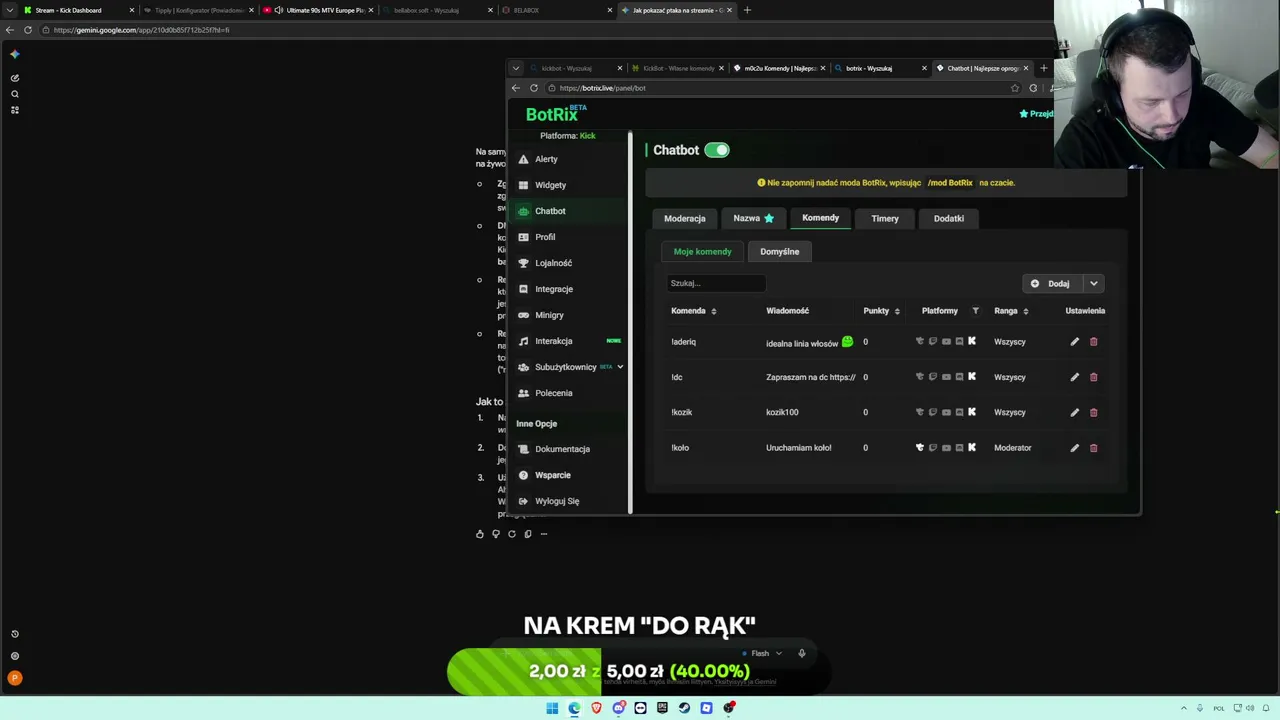The width and height of the screenshot is (1280, 720).
Task: Regenerate the Gemini response
Action: (512, 534)
